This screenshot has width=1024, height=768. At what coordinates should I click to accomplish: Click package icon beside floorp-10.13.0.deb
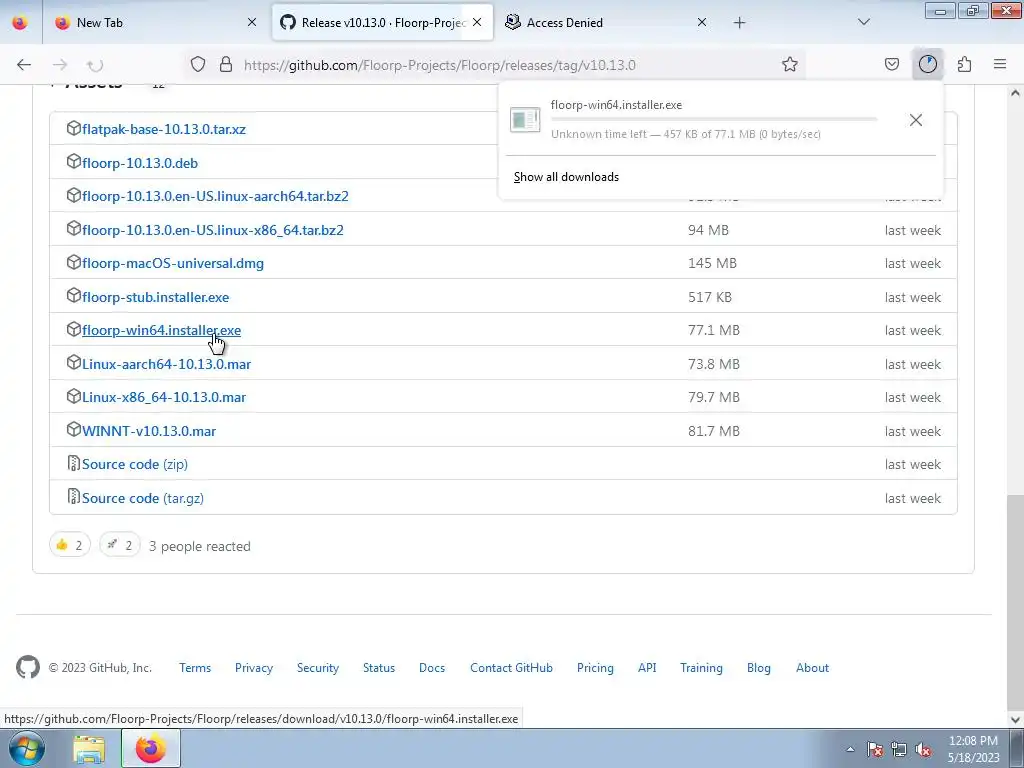point(74,161)
